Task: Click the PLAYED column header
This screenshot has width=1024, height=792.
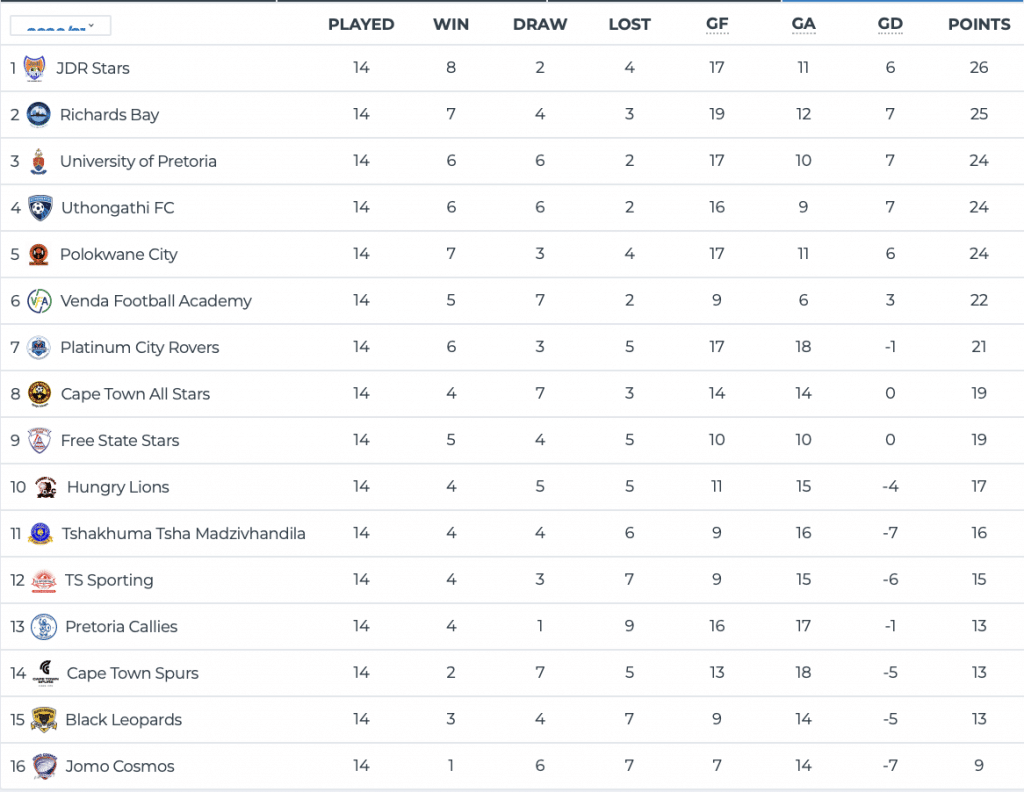Action: tap(361, 24)
